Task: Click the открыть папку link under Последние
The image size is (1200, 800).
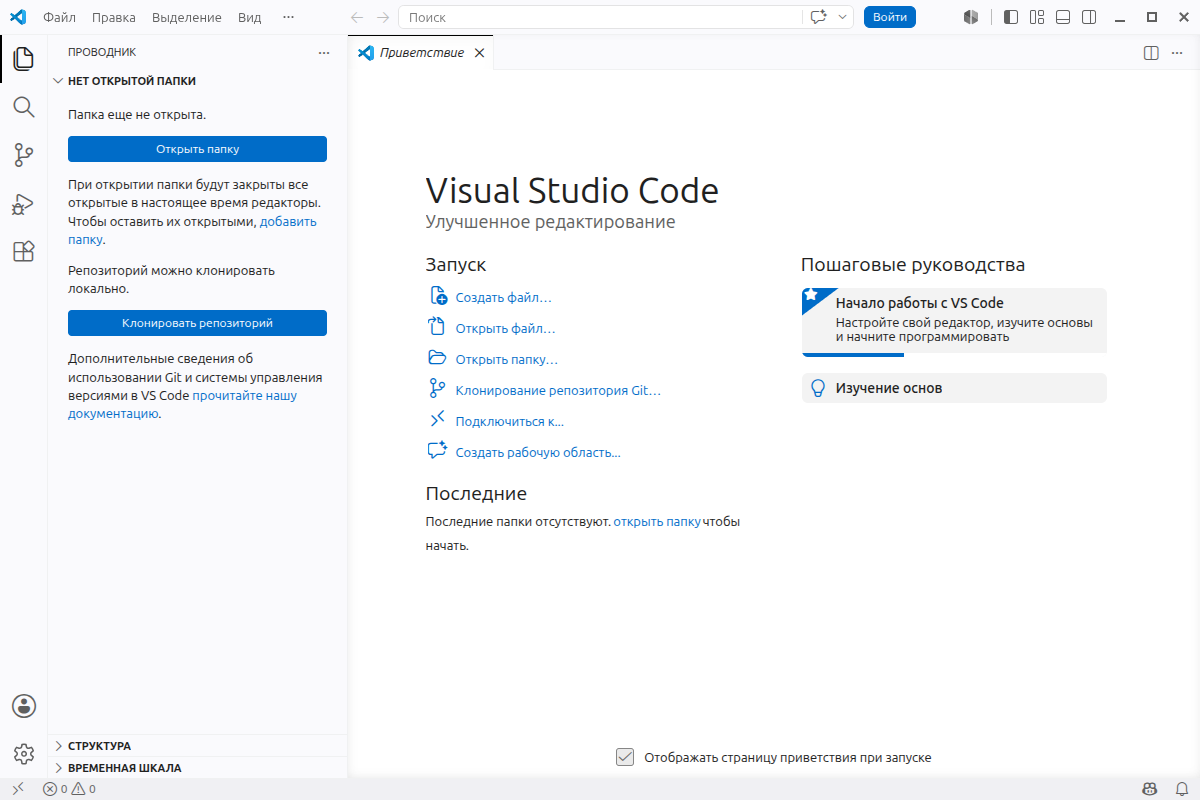Action: click(x=657, y=522)
